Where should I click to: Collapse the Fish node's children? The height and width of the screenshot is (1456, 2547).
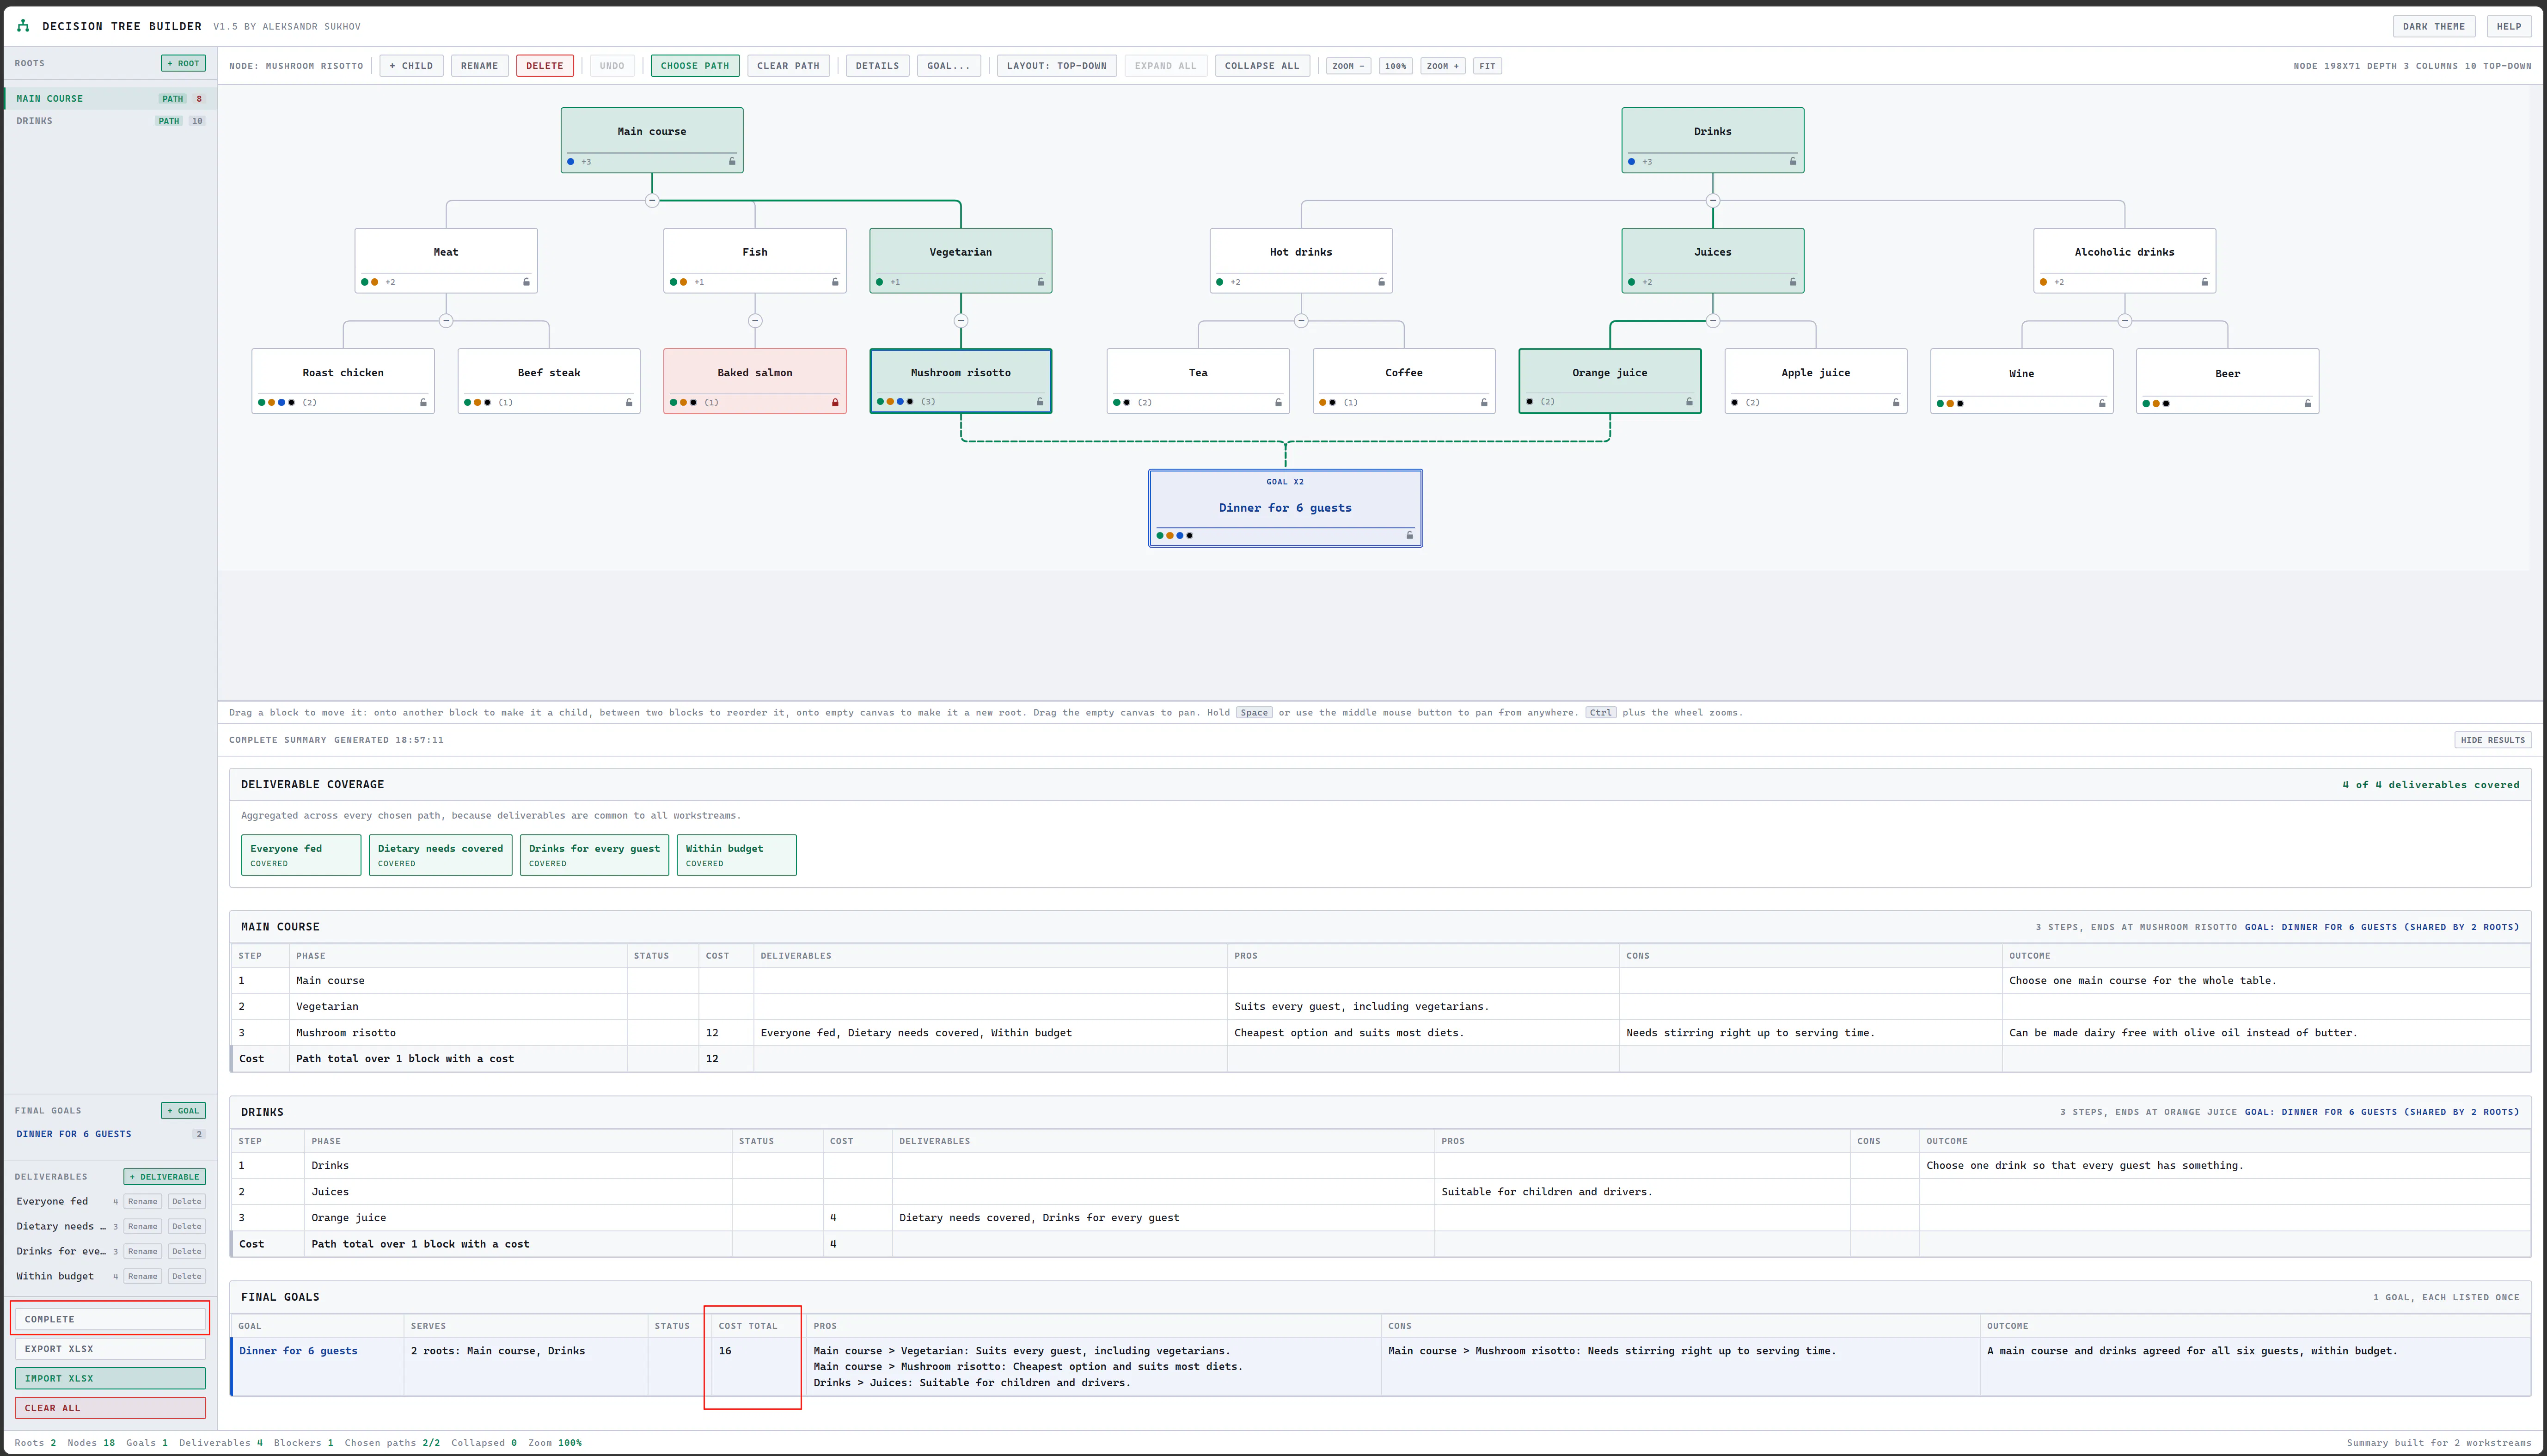pyautogui.click(x=755, y=321)
